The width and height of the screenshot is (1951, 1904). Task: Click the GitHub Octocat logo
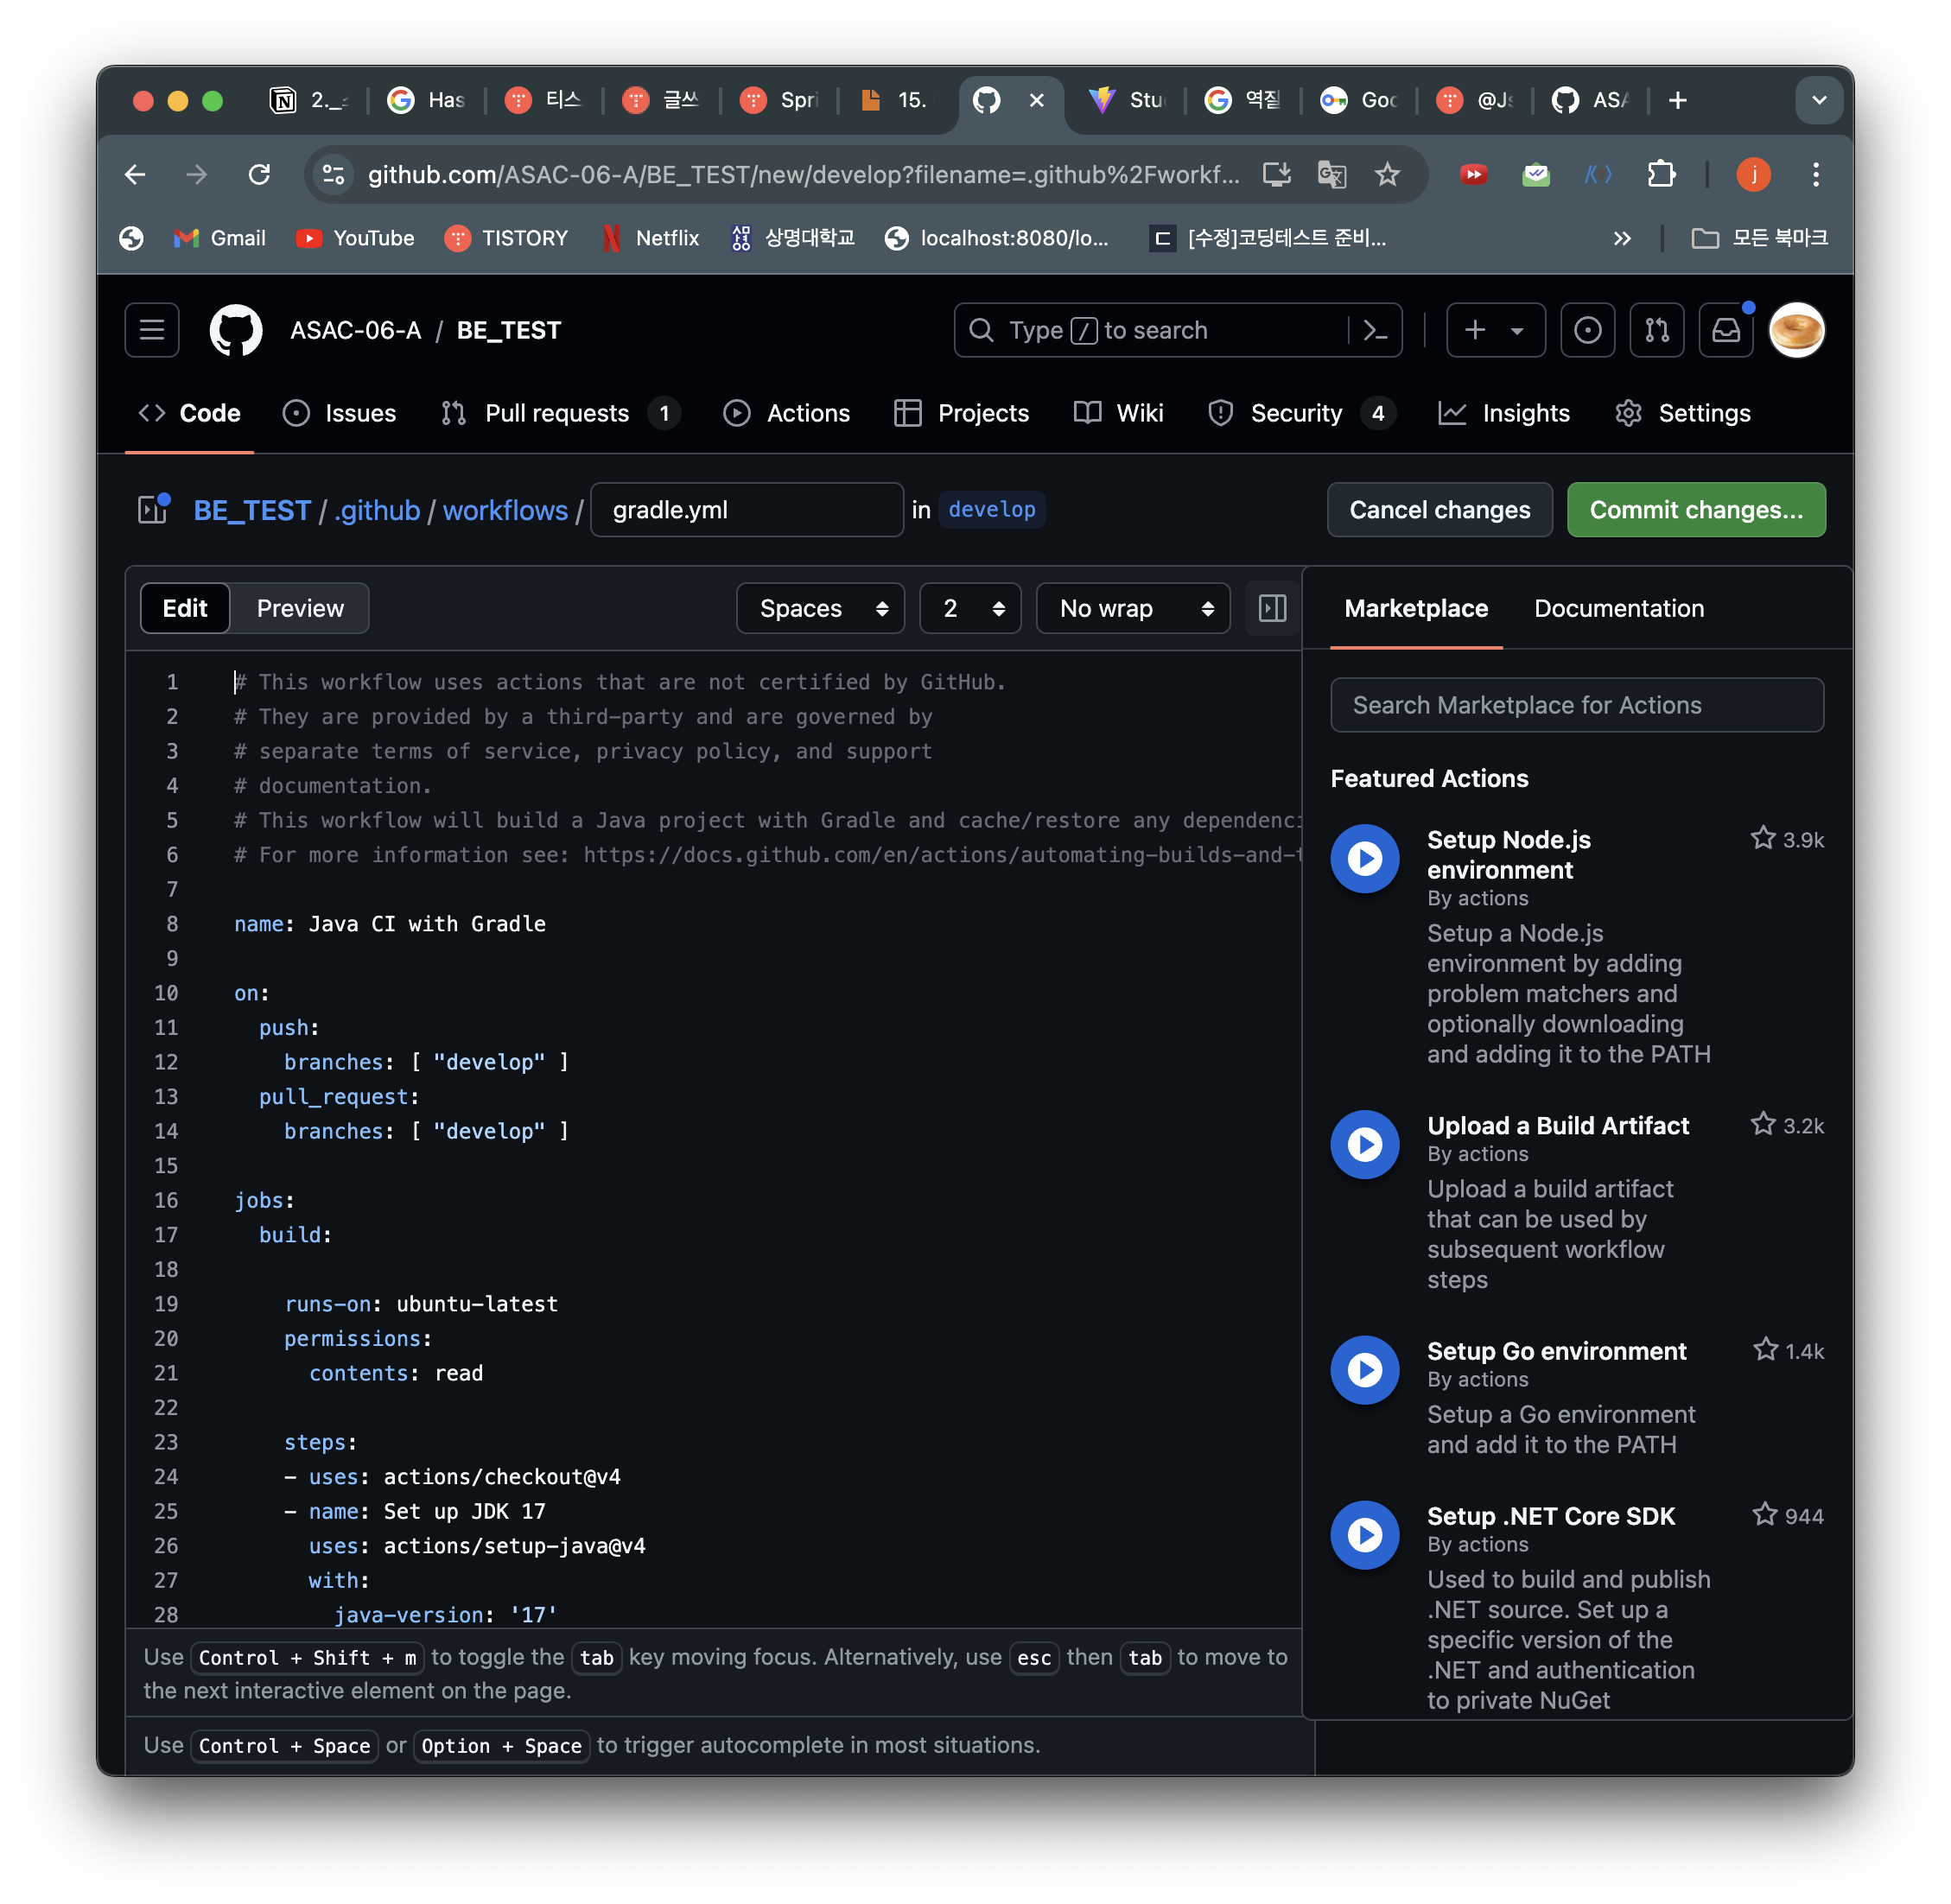[x=236, y=330]
